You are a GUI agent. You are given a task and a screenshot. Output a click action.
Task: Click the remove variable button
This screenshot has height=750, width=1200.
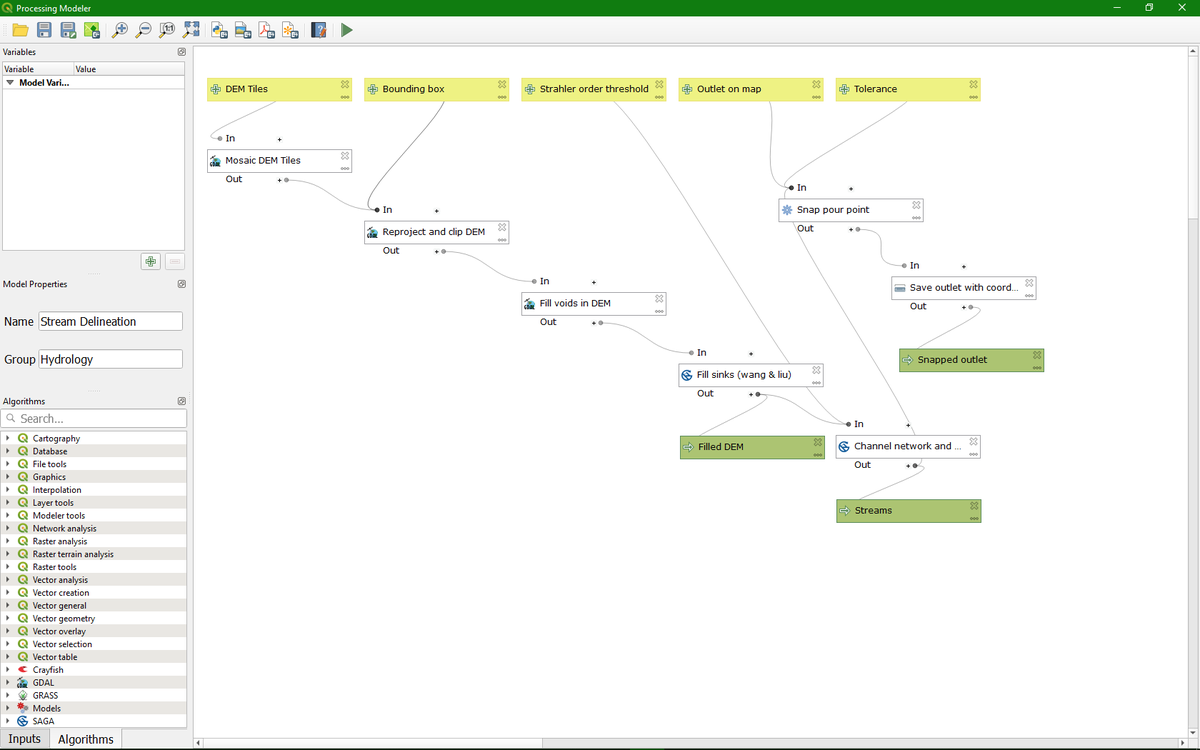[x=174, y=261]
